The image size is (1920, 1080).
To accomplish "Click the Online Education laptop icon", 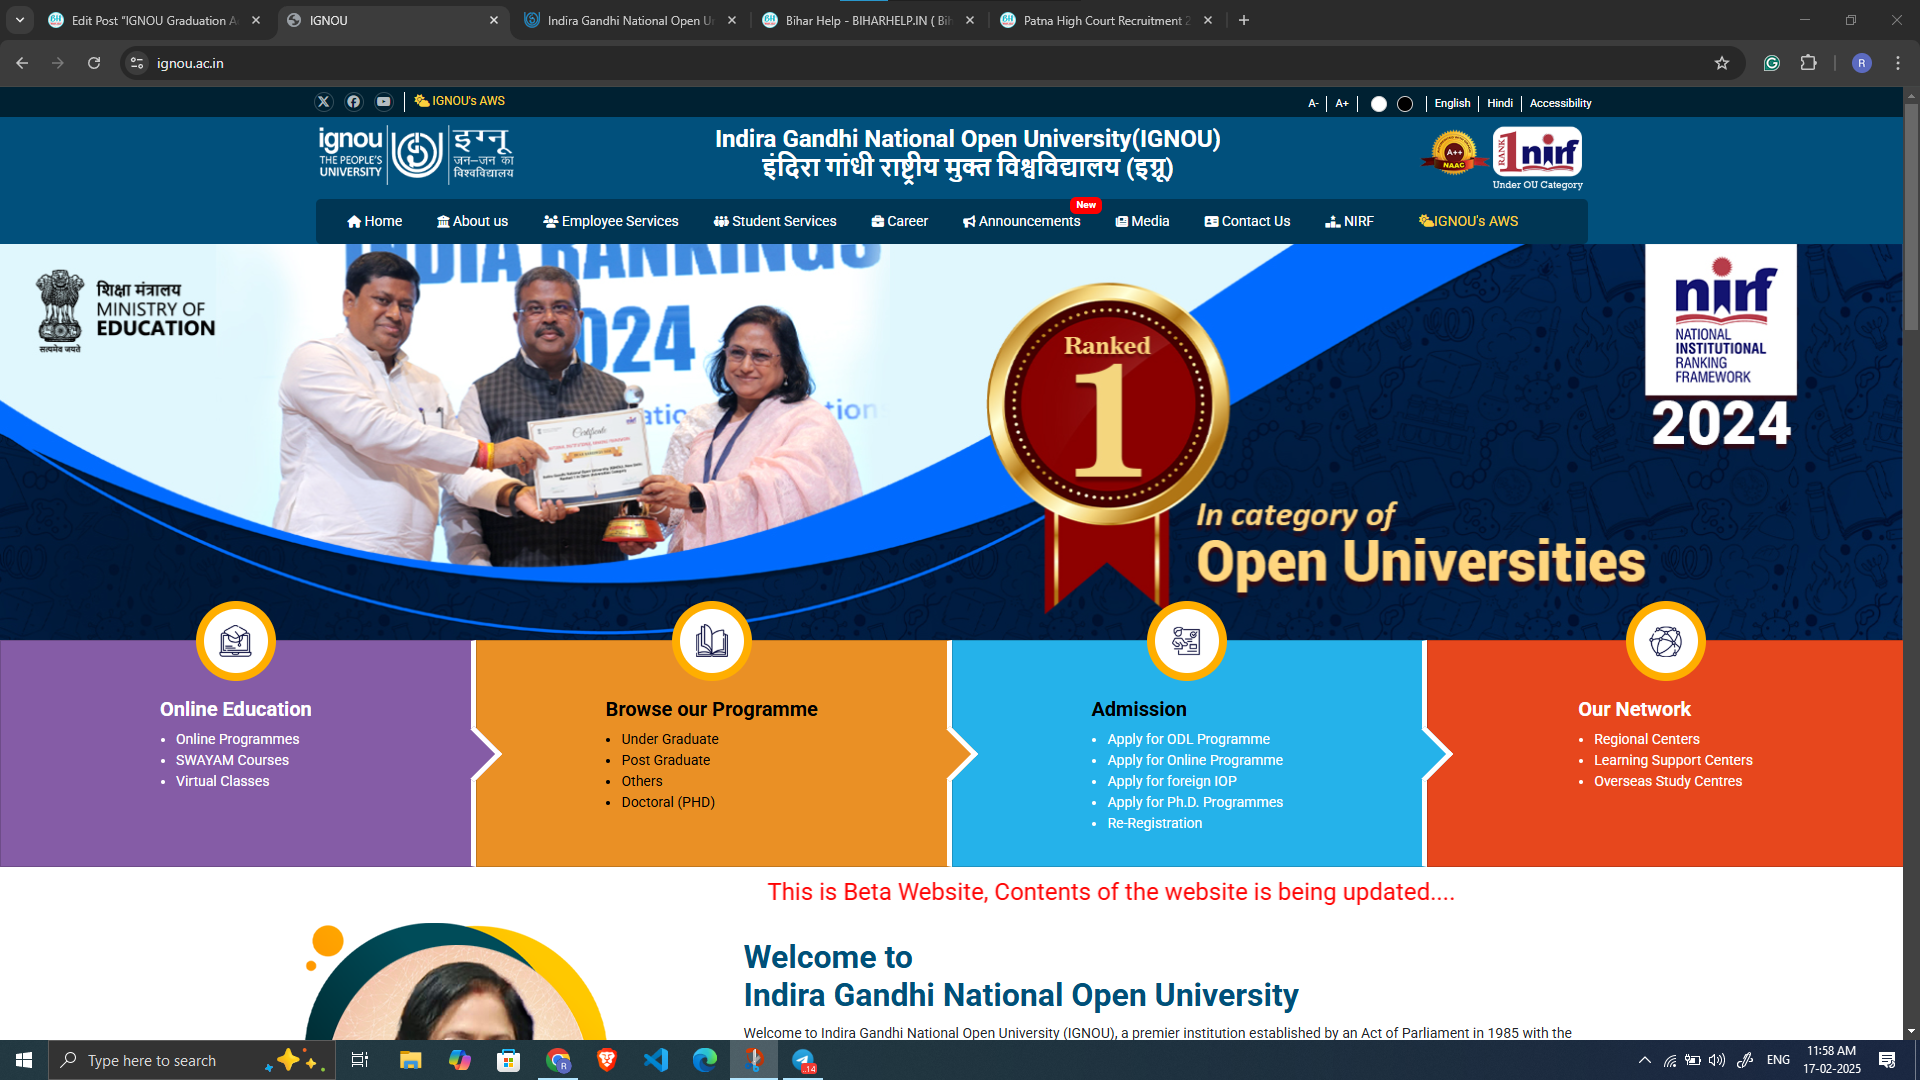I will (x=236, y=641).
